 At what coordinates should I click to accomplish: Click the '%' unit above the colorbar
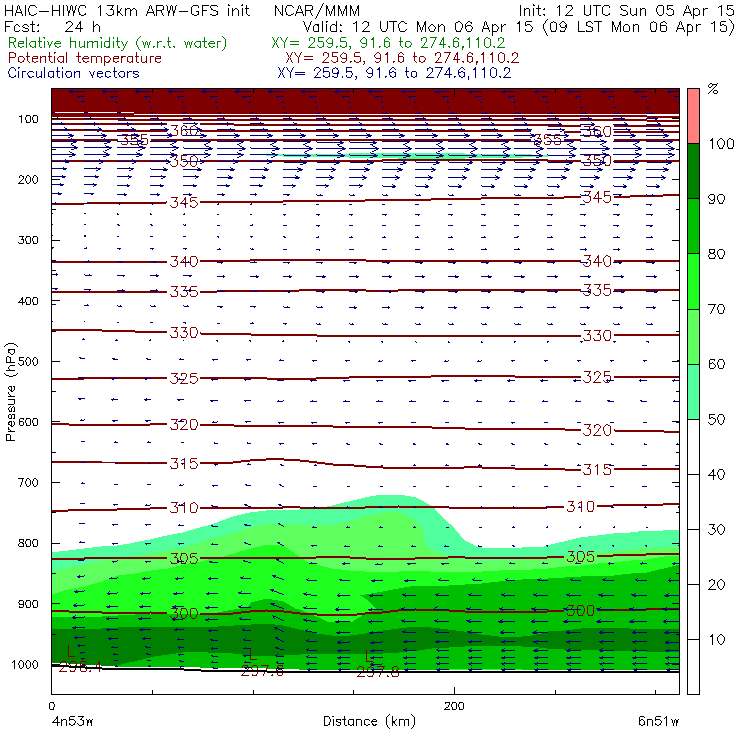(x=713, y=89)
